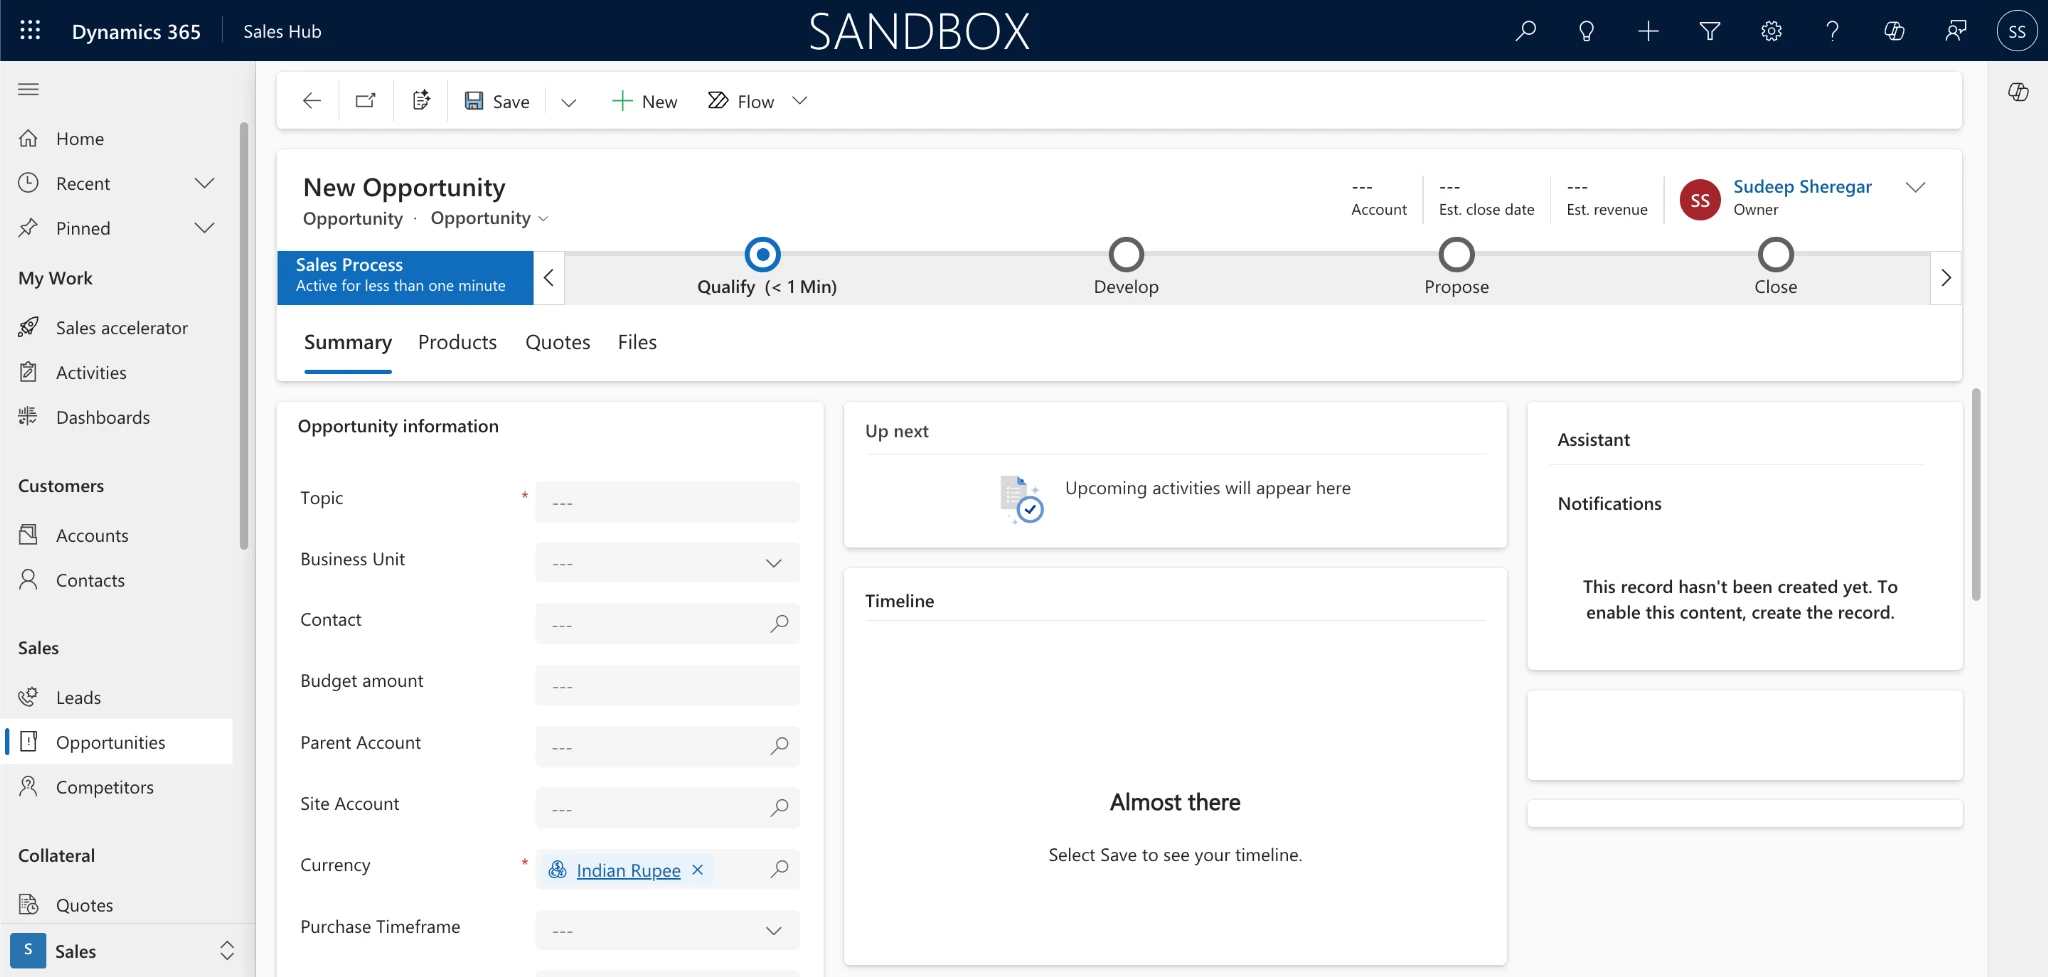Click the Sales Process active label
Screen dimensions: 2048x977
(405, 278)
